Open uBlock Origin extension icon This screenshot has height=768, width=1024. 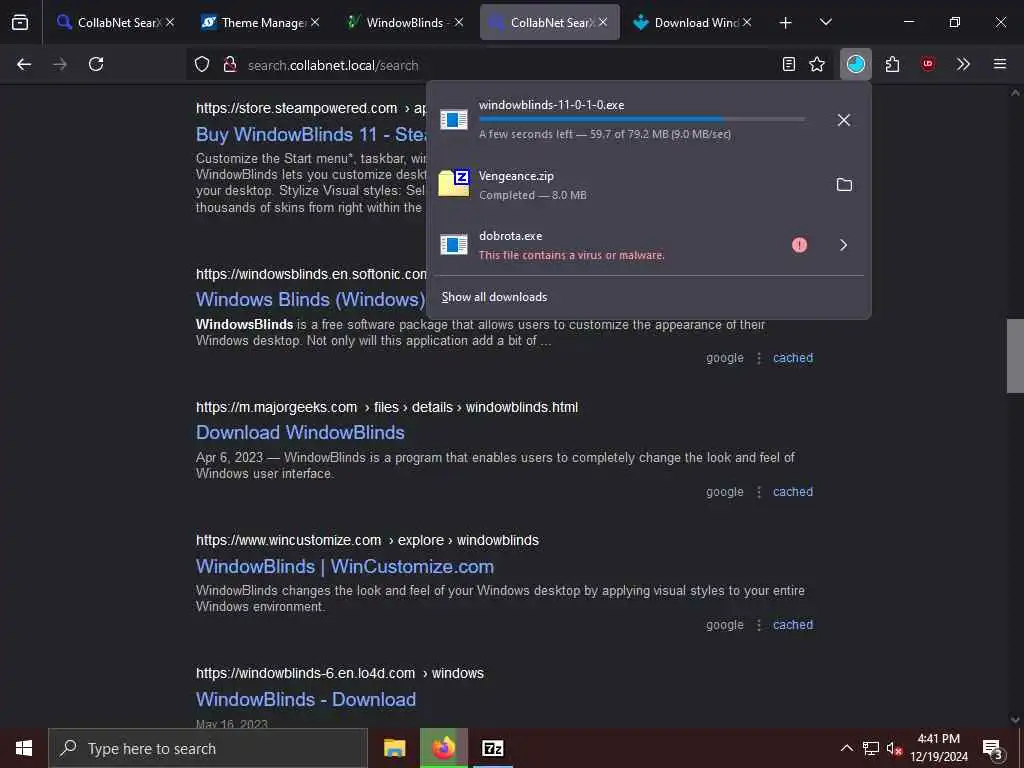pos(927,64)
